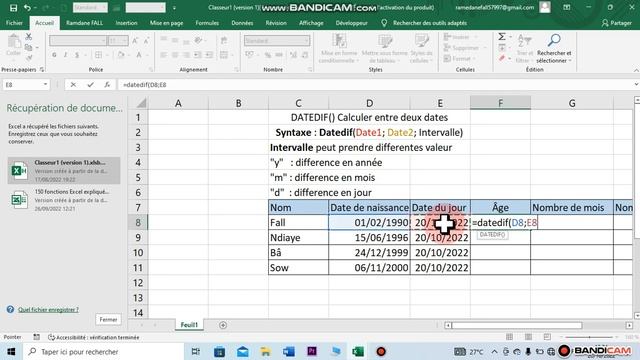Click the horizontal scrollbar right arrow

[629, 325]
